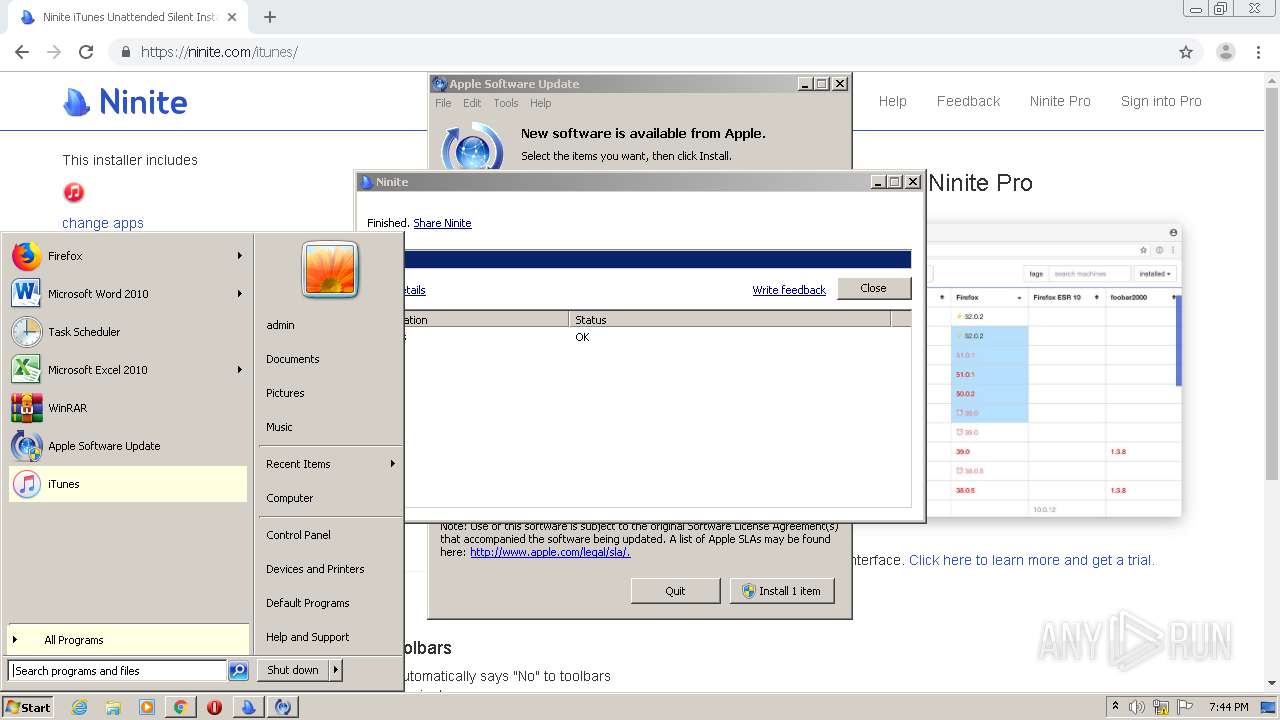This screenshot has height=720, width=1280.
Task: Open Ninite Pro link in page header
Action: tap(1060, 101)
